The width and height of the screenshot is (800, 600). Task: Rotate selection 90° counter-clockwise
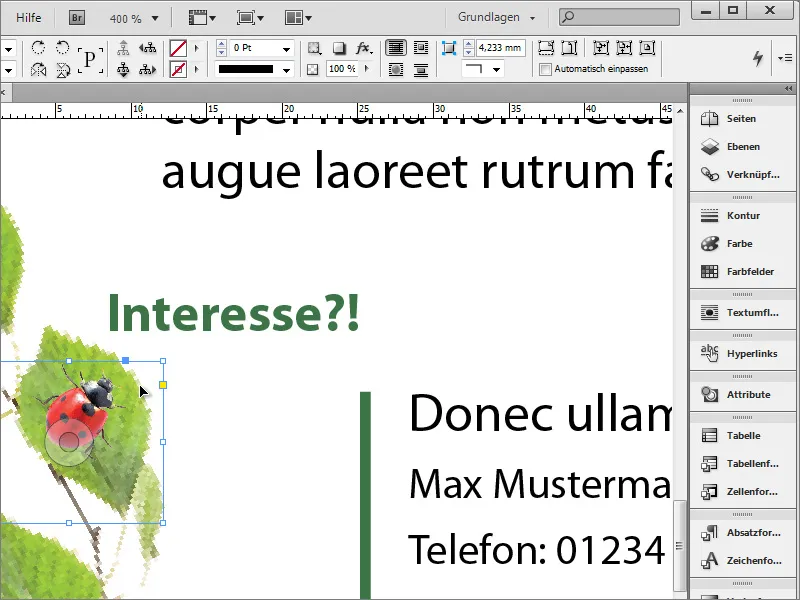tap(62, 48)
